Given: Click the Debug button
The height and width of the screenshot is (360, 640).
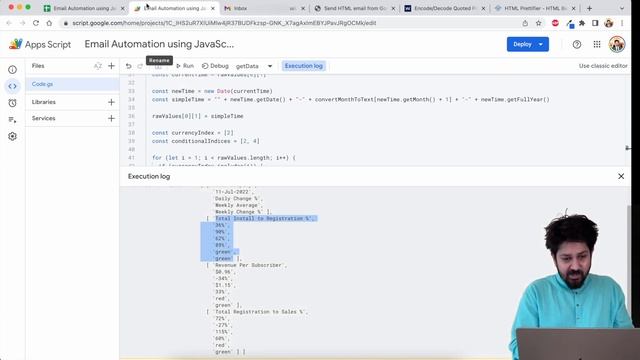Looking at the screenshot, I should 215,66.
